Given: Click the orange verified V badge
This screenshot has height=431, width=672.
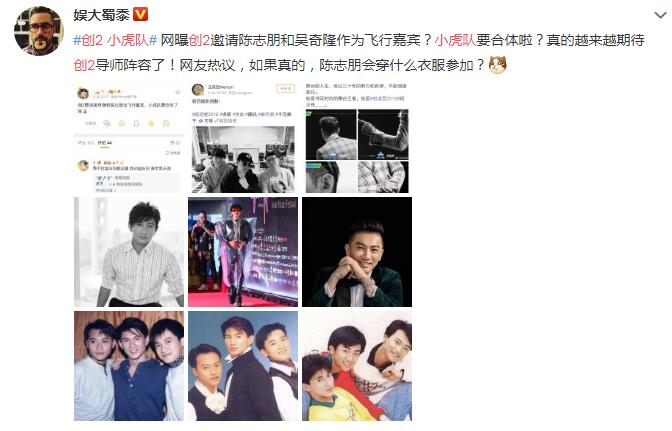Looking at the screenshot, I should click(141, 15).
